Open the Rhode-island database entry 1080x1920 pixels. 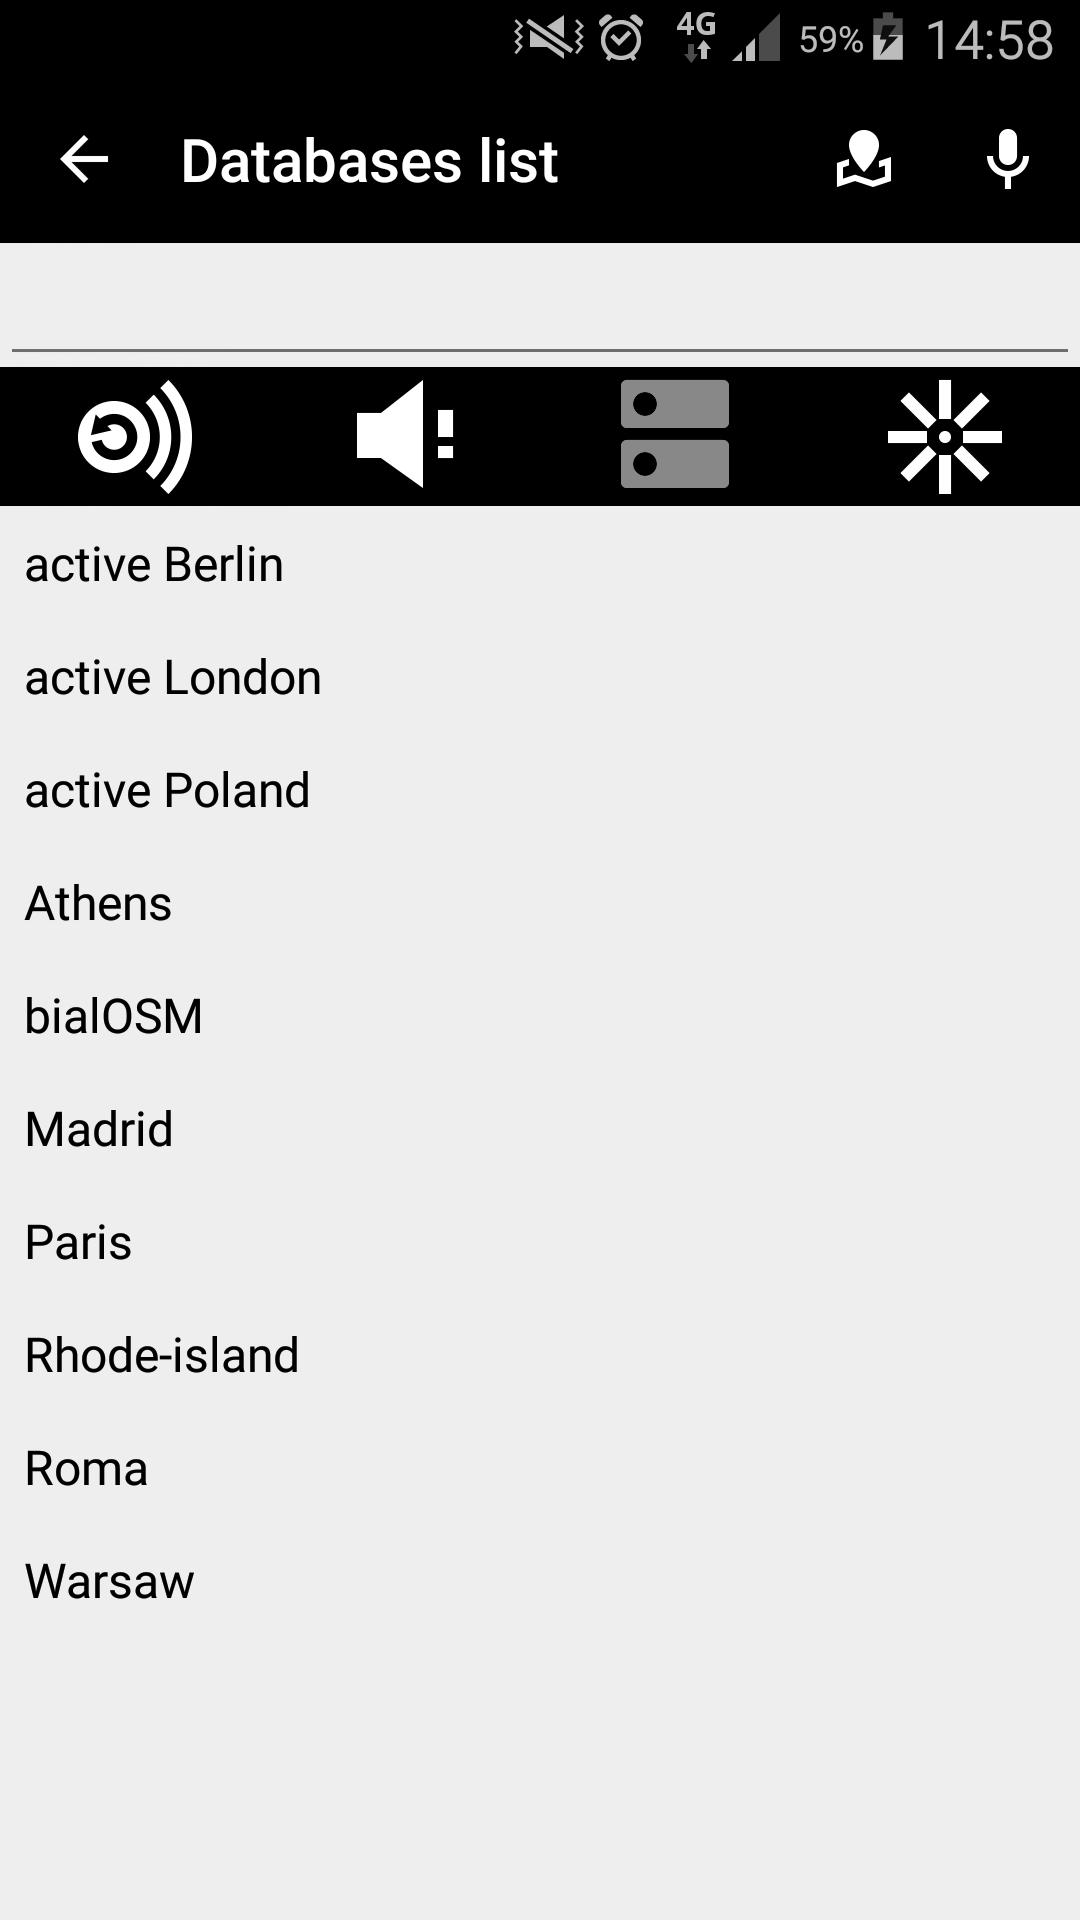pyautogui.click(x=162, y=1356)
